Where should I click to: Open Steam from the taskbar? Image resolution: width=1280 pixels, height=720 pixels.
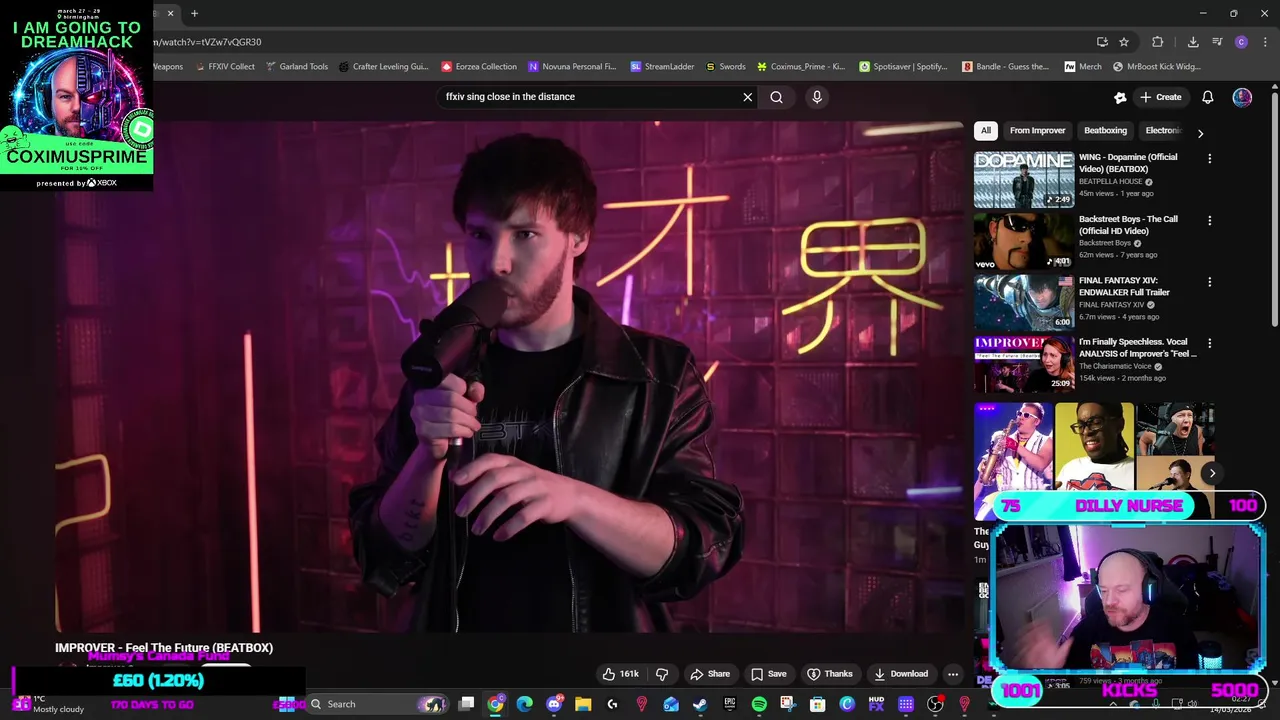[700, 704]
